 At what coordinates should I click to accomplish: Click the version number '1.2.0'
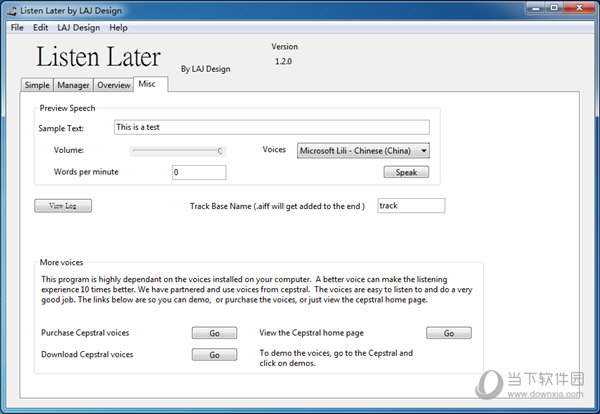pyautogui.click(x=283, y=61)
